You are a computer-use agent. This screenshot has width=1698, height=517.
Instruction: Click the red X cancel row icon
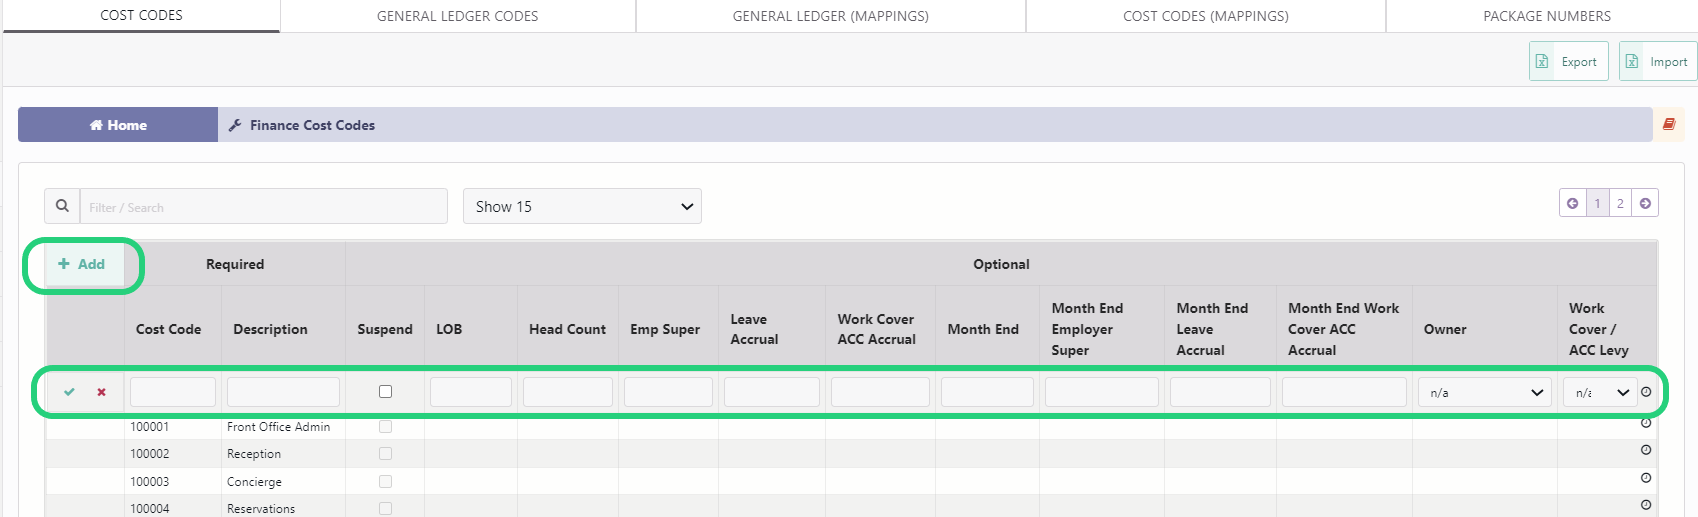click(x=101, y=392)
